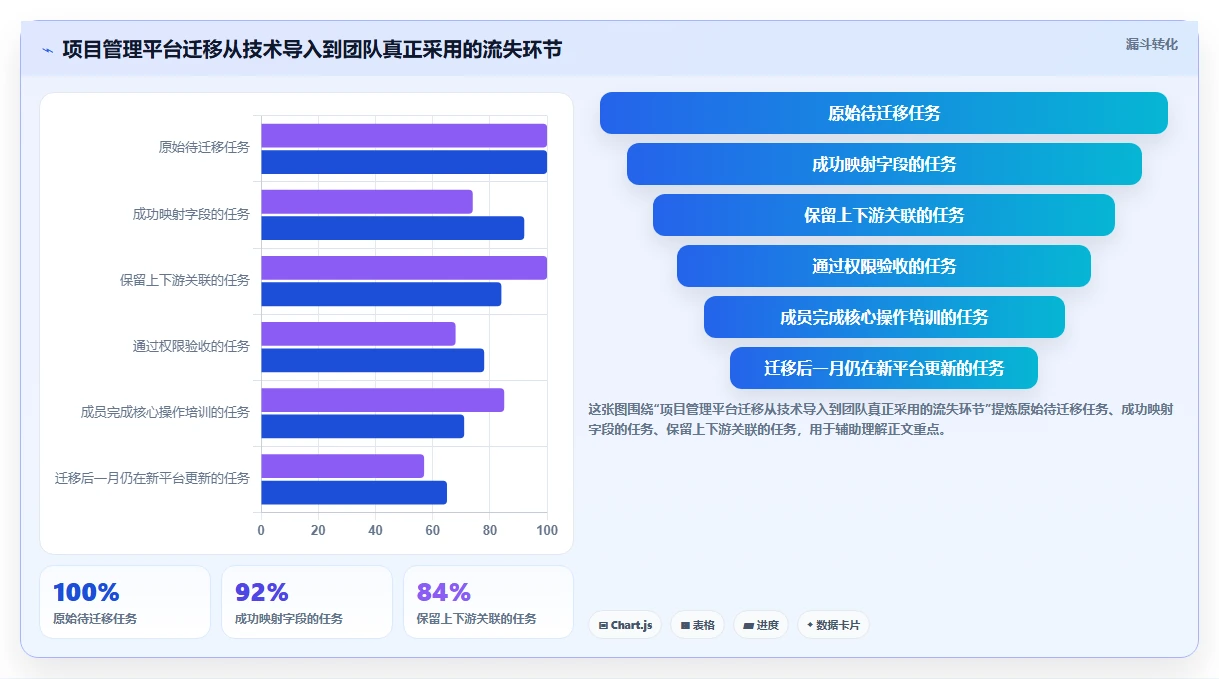1219x679 pixels.
Task: Click the 保留上下游关联的任务 chart axis label
Action: (185, 280)
